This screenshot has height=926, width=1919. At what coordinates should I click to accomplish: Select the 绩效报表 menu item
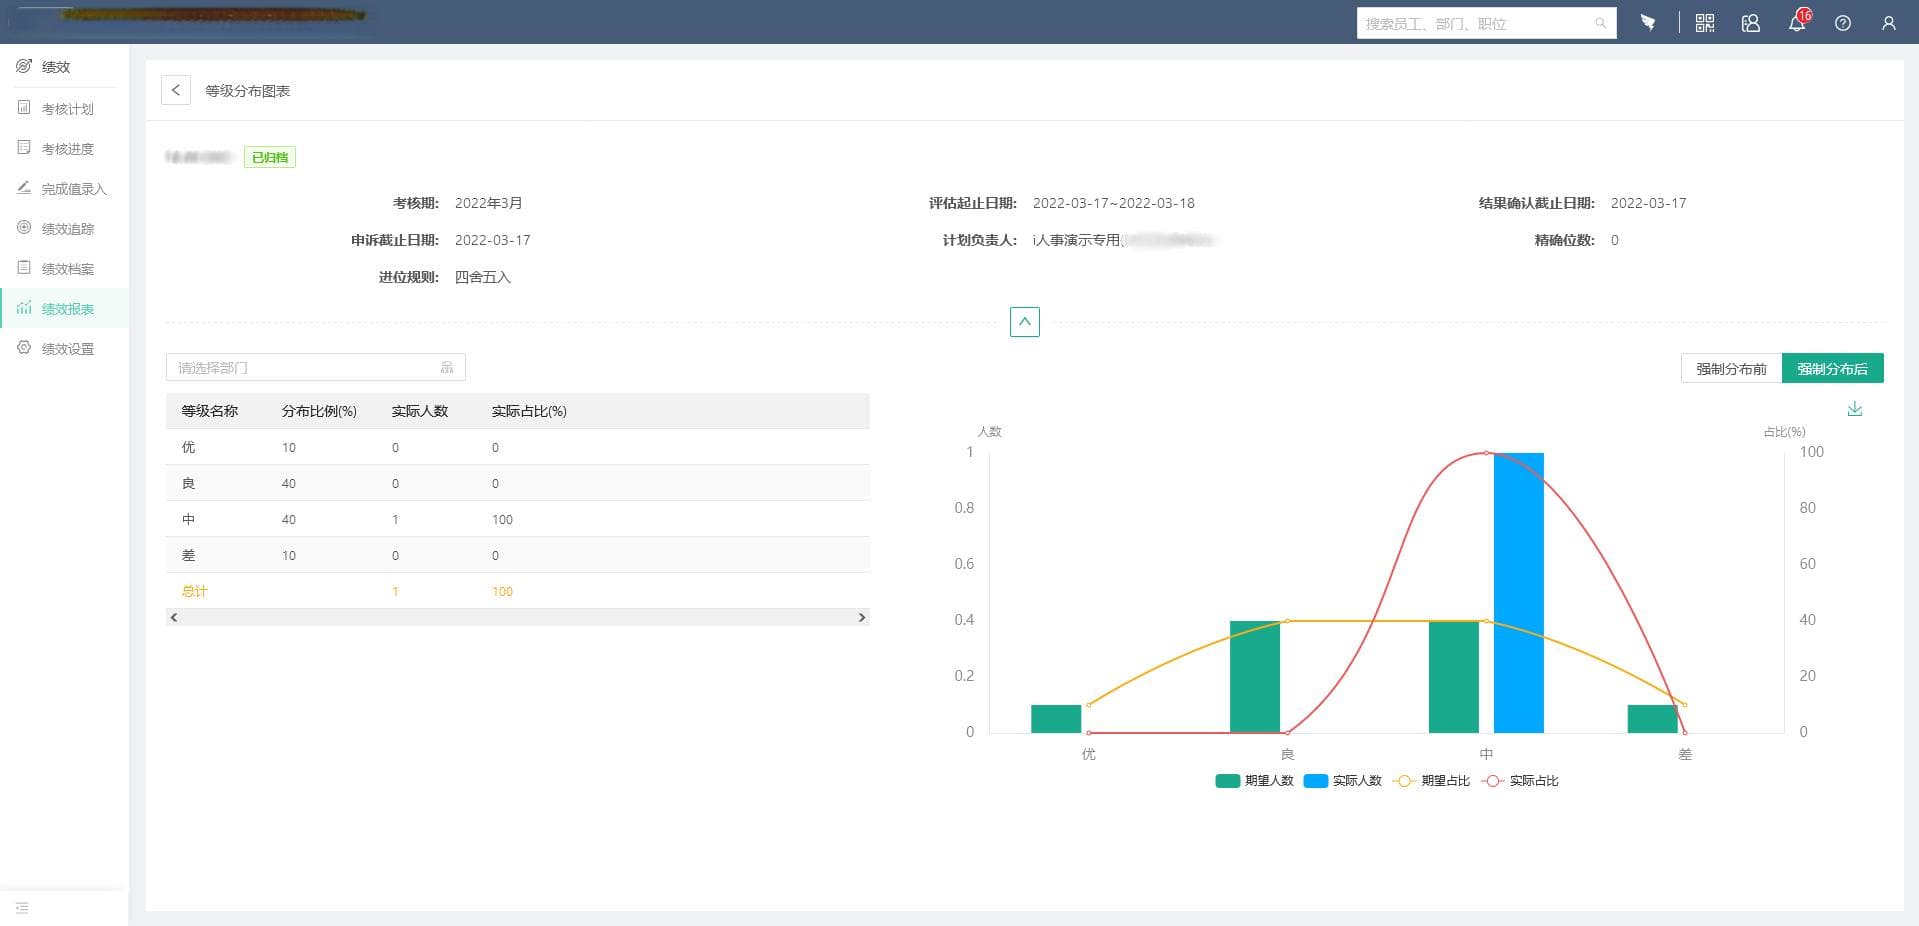(64, 308)
